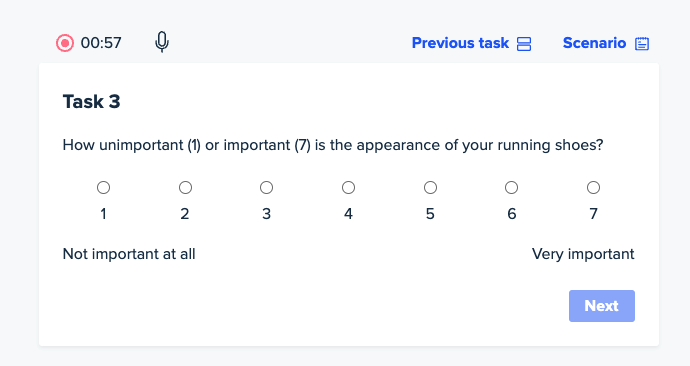Click the Scenario notepad icon
The height and width of the screenshot is (366, 690).
tap(642, 44)
